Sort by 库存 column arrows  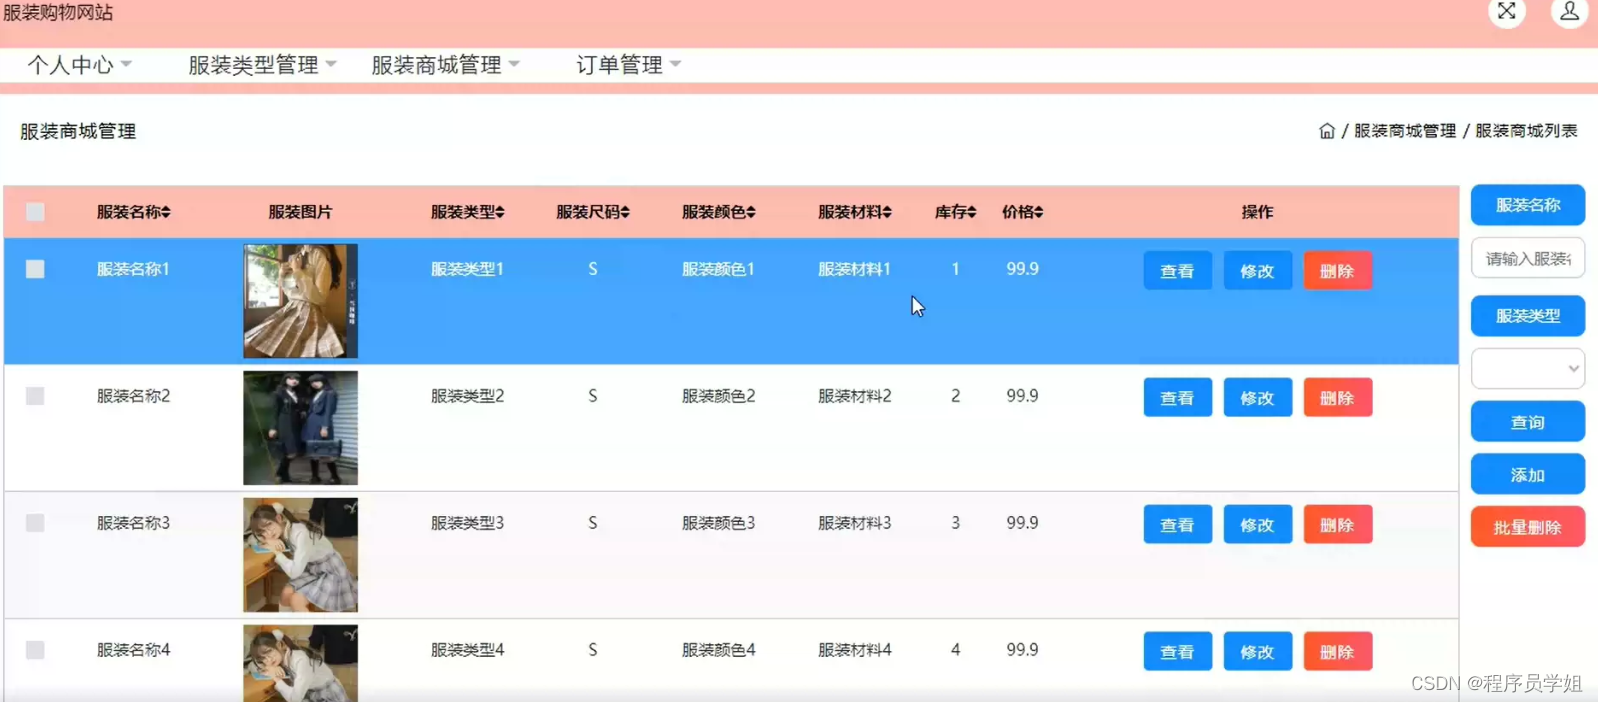pyautogui.click(x=972, y=212)
